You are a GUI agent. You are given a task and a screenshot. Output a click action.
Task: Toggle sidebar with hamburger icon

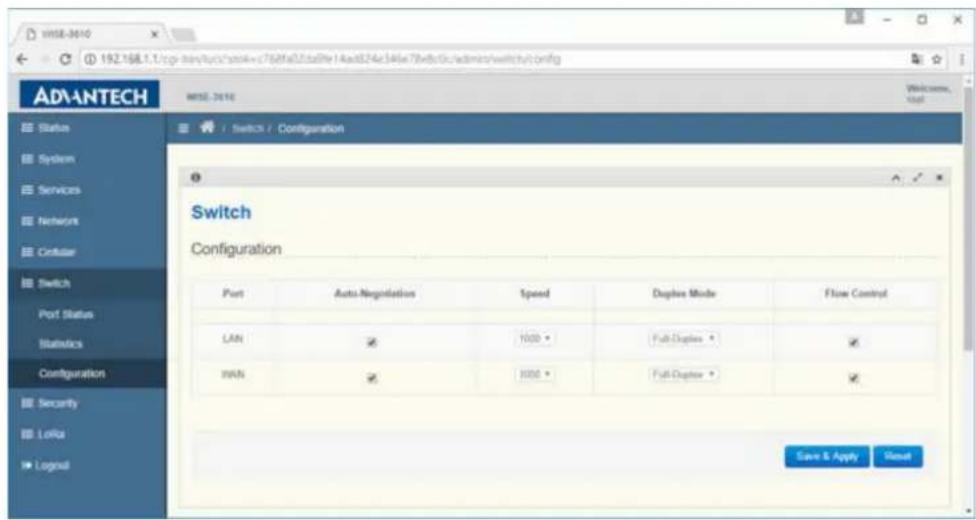tap(184, 128)
